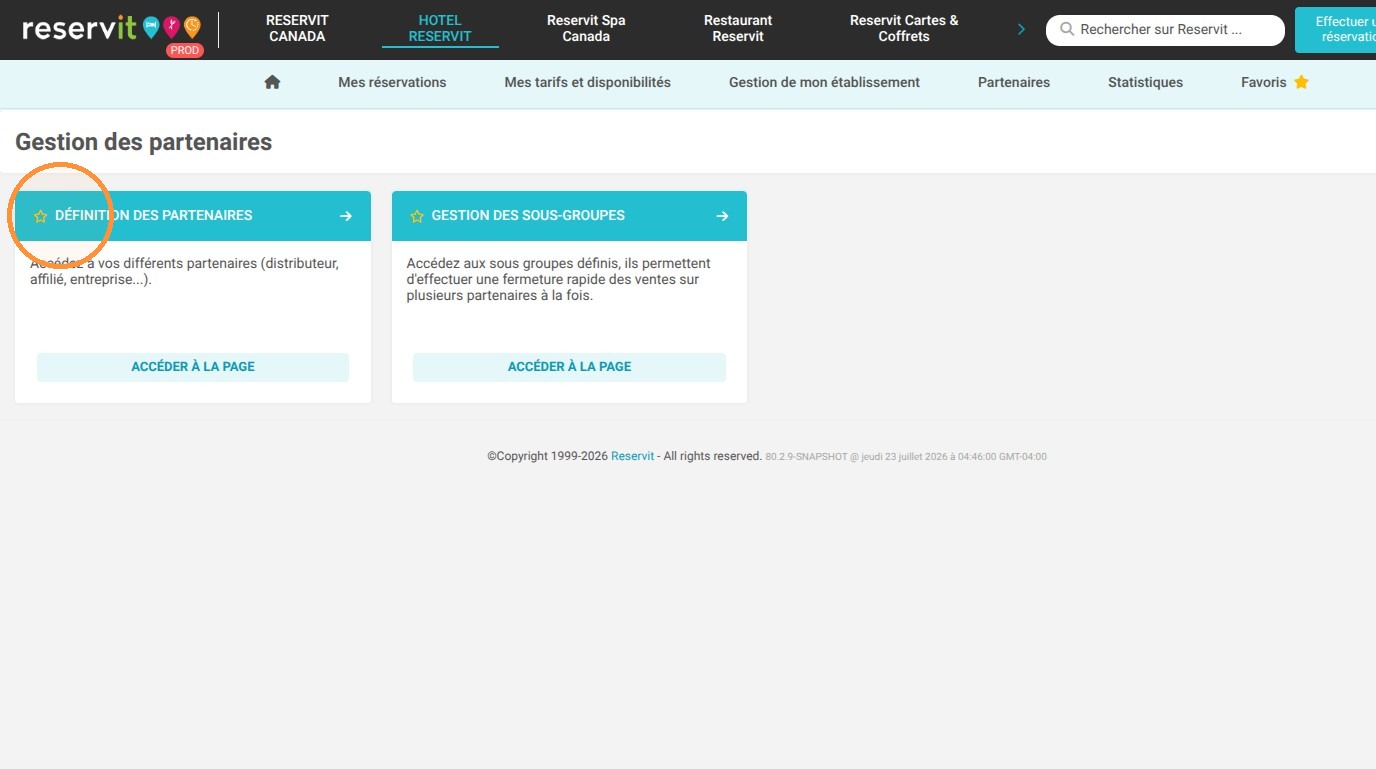
Task: Switch to Restaurant Reservit
Action: click(738, 28)
